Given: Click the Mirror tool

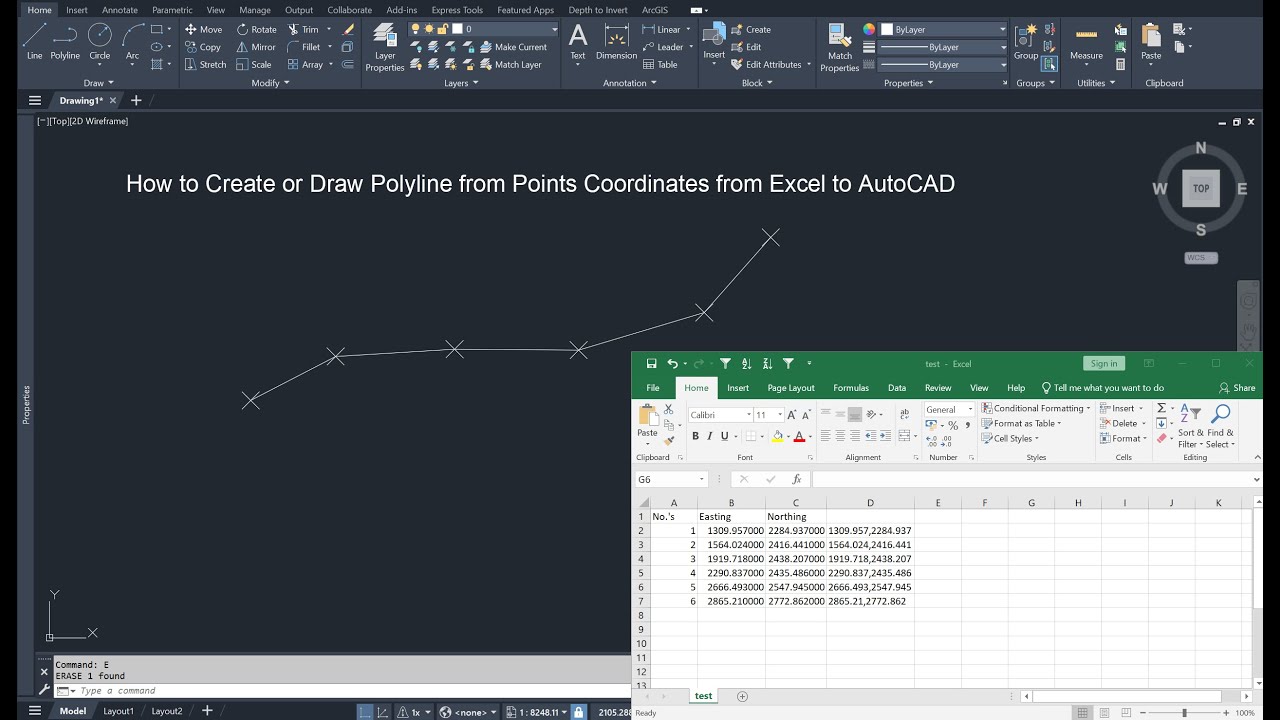Looking at the screenshot, I should coord(256,47).
